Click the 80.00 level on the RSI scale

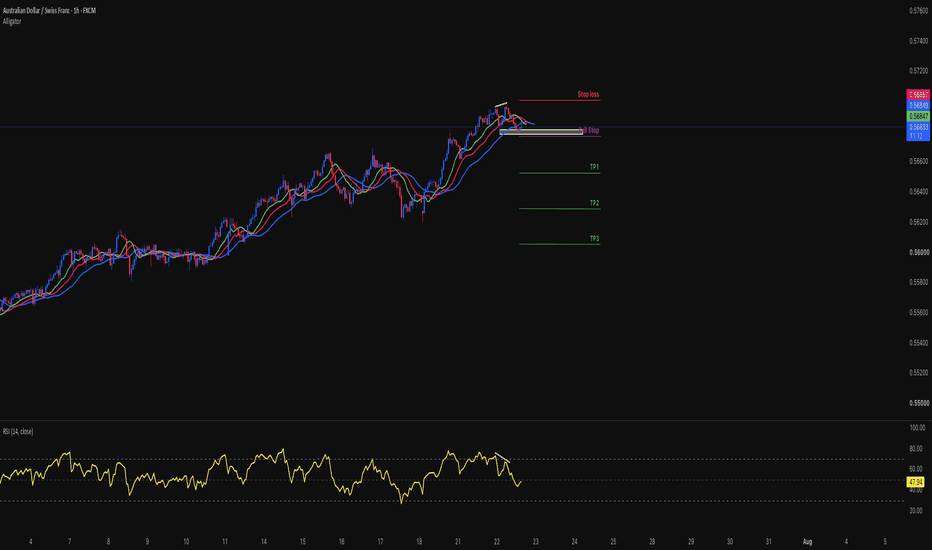[x=916, y=449]
